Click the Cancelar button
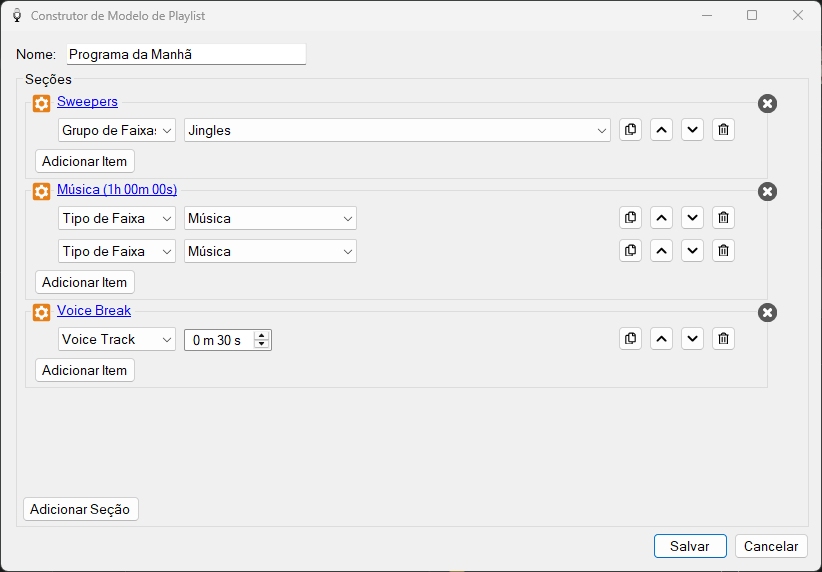 (x=771, y=546)
